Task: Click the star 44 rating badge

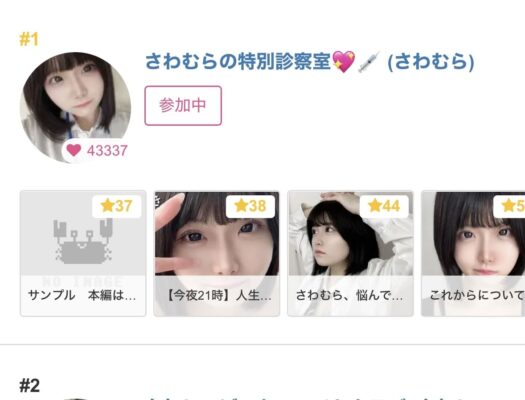Action: click(384, 206)
